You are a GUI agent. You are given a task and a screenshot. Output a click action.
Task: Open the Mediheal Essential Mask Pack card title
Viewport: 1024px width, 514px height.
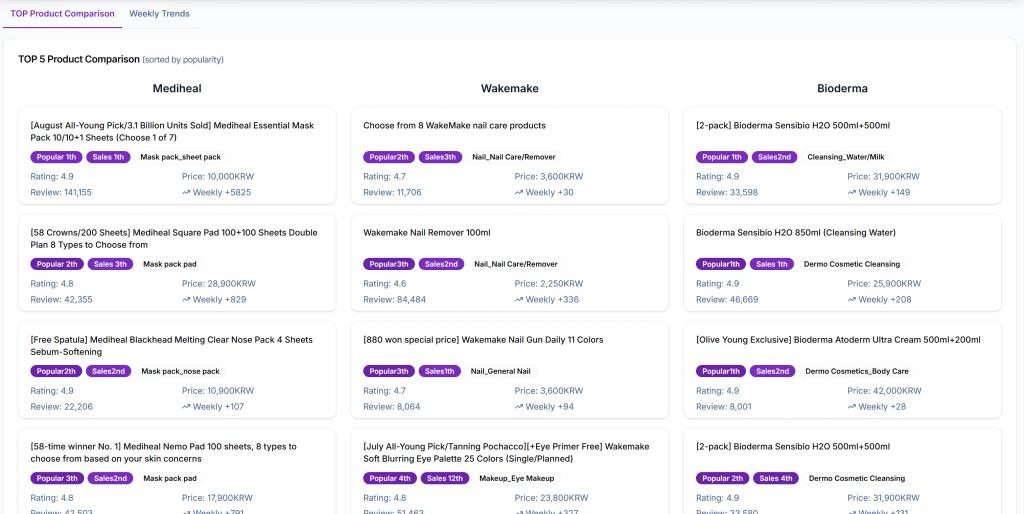pos(172,132)
